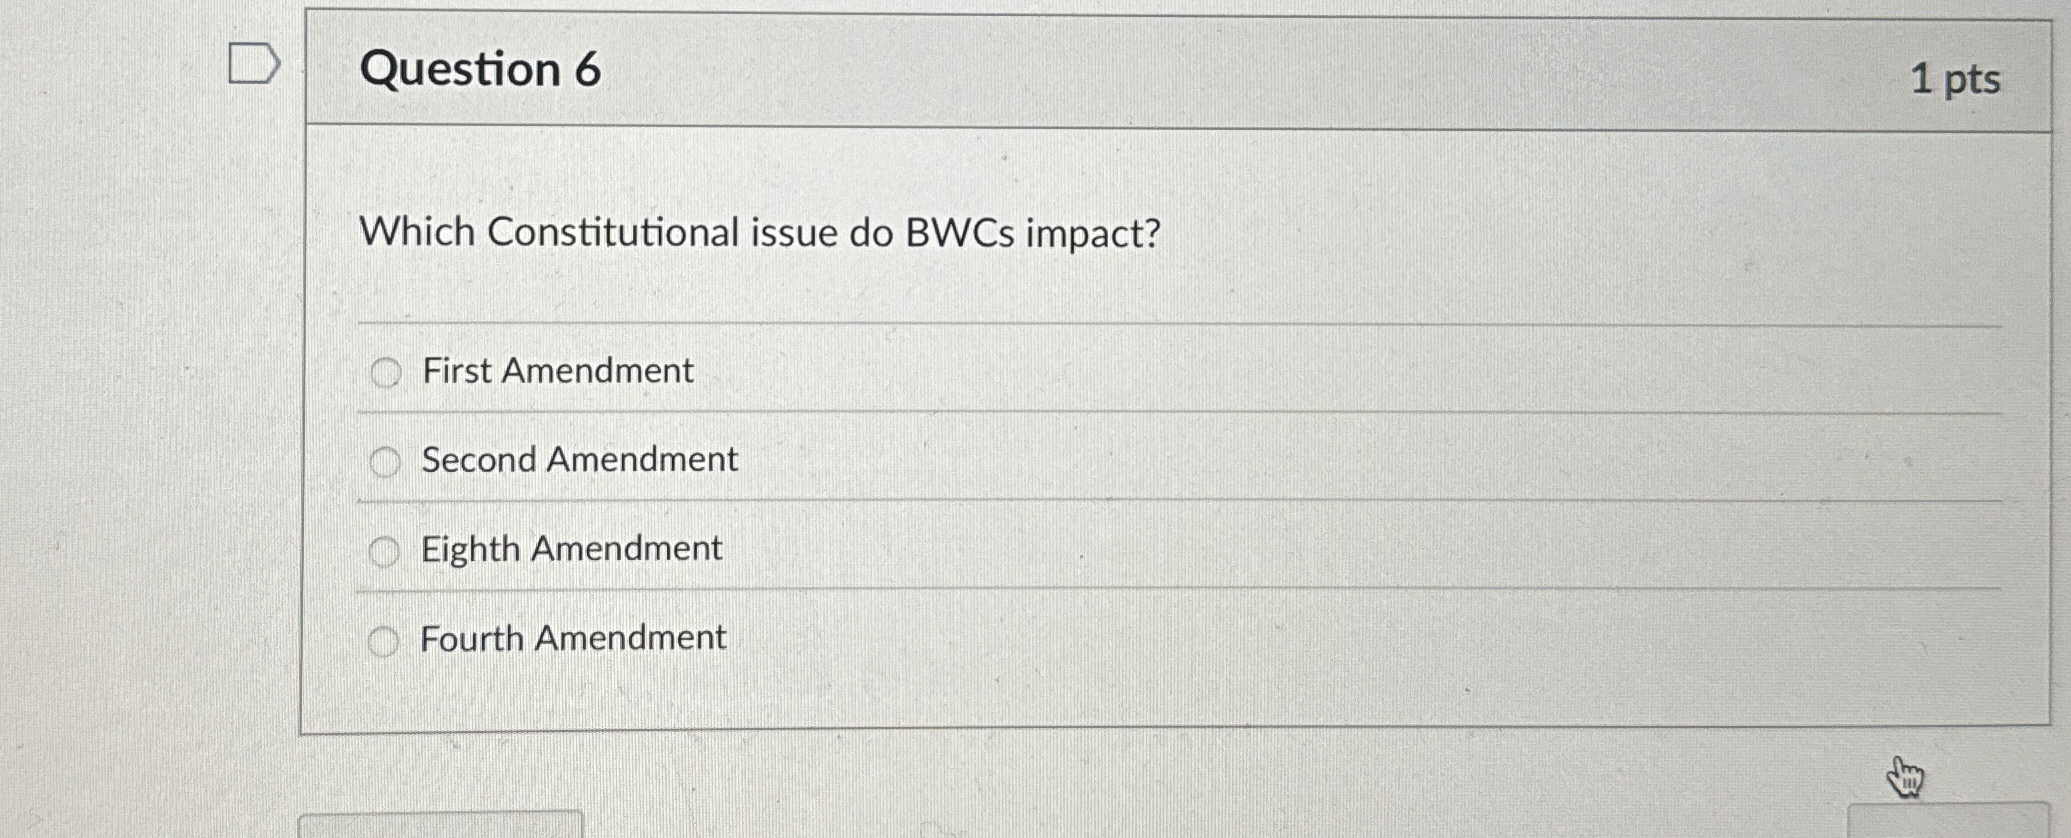Click the question text about BWCs

[x=760, y=234]
